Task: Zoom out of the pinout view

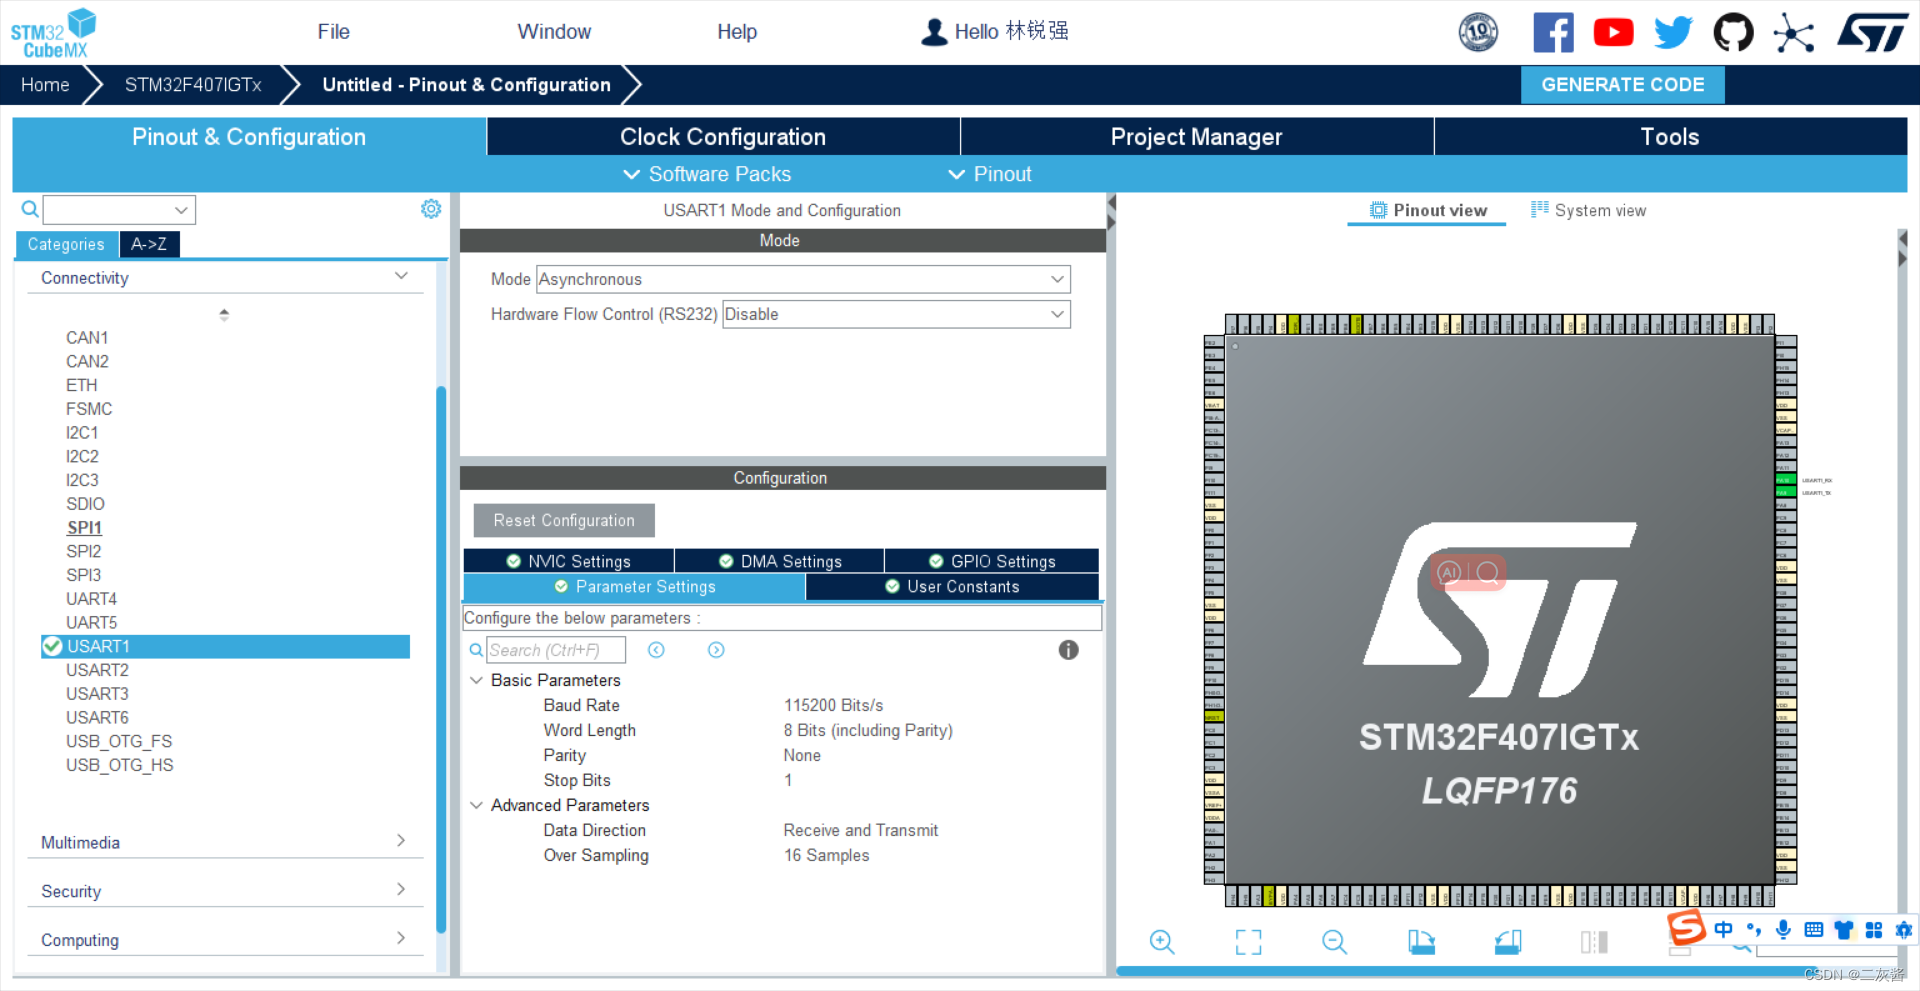Action: click(1335, 941)
